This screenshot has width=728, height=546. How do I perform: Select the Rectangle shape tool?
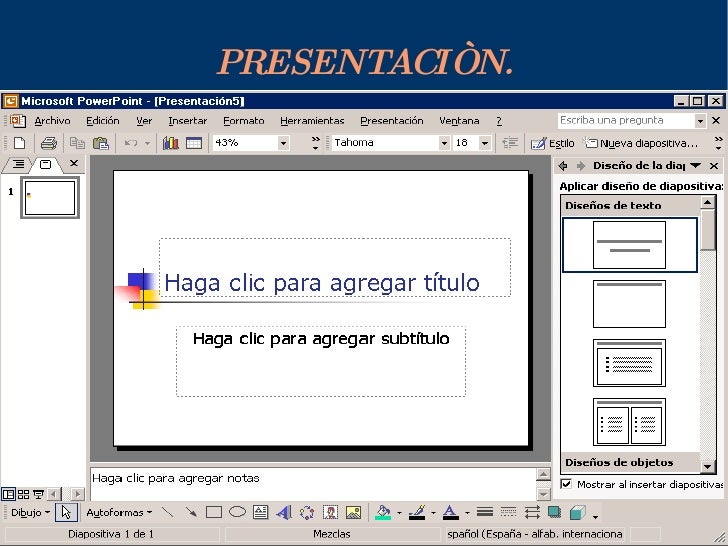click(x=214, y=512)
